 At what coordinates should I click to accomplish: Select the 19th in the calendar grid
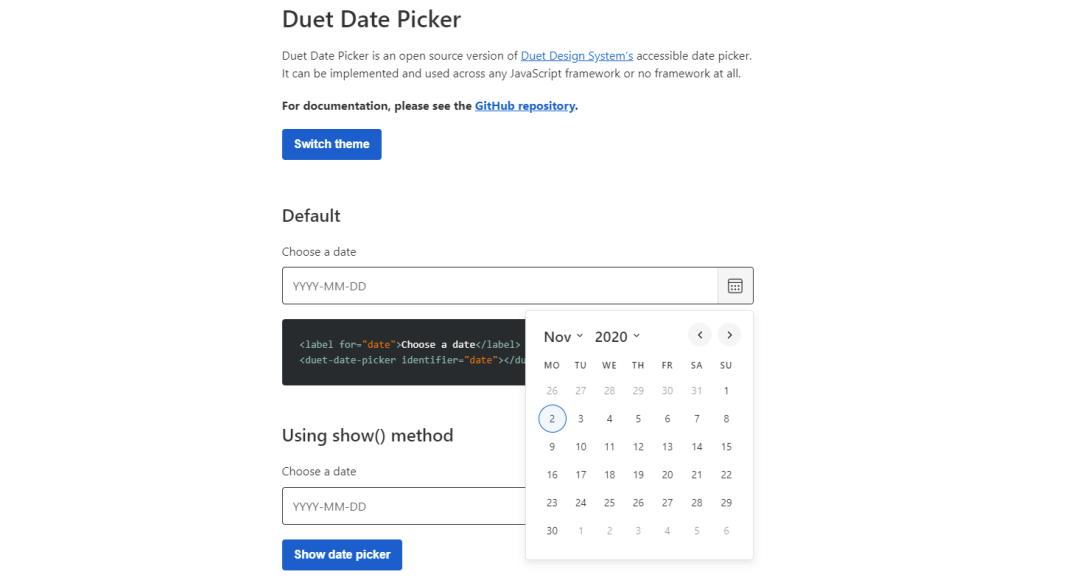pos(638,475)
